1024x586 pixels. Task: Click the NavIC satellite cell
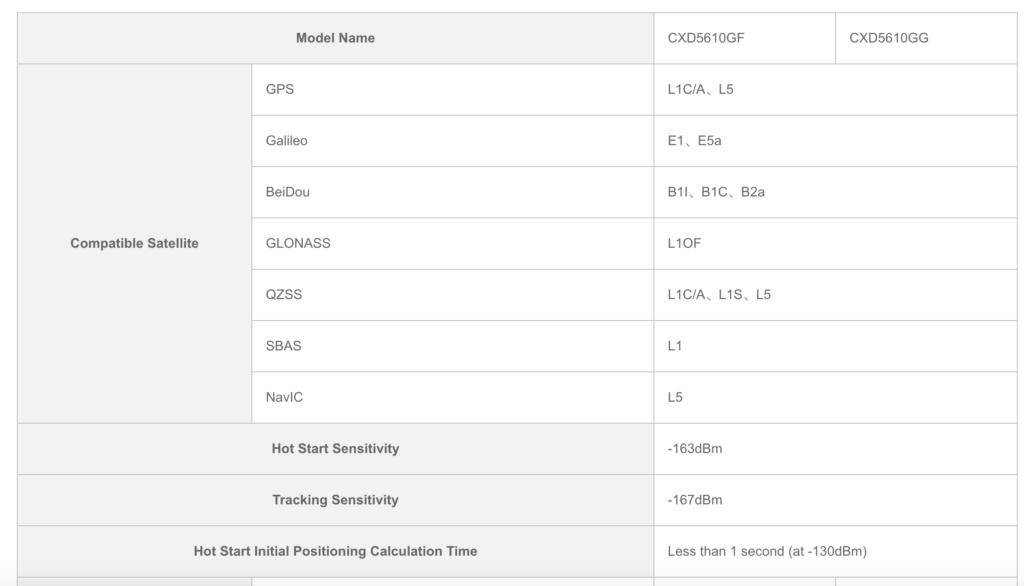pyautogui.click(x=453, y=397)
